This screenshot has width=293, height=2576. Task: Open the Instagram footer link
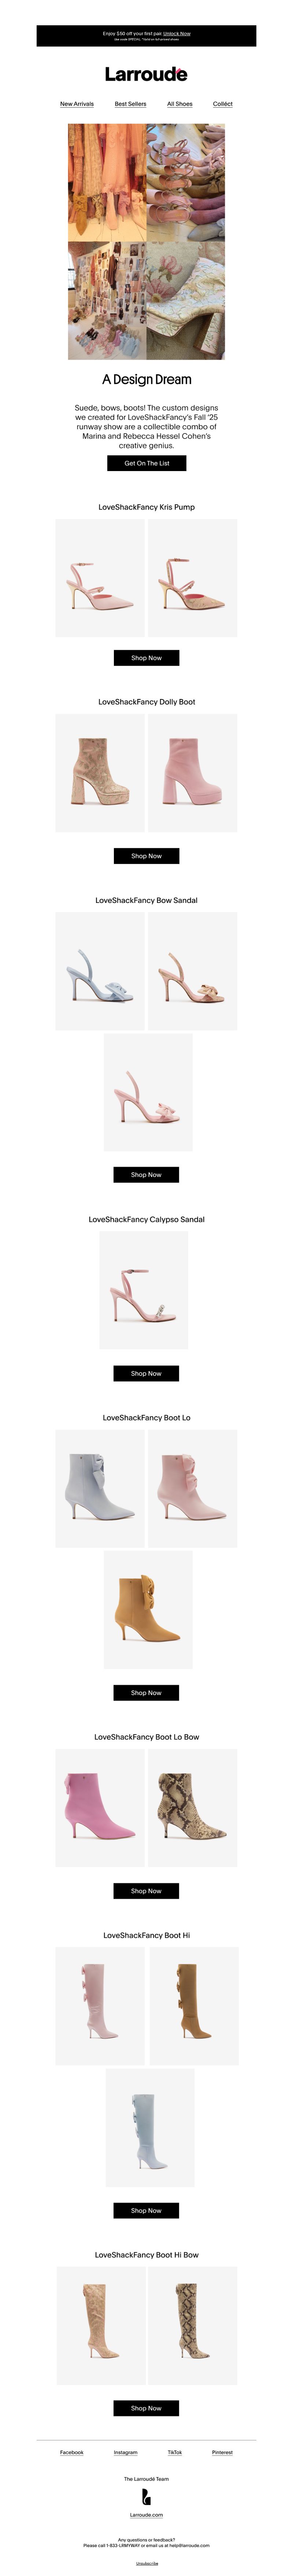point(126,2452)
